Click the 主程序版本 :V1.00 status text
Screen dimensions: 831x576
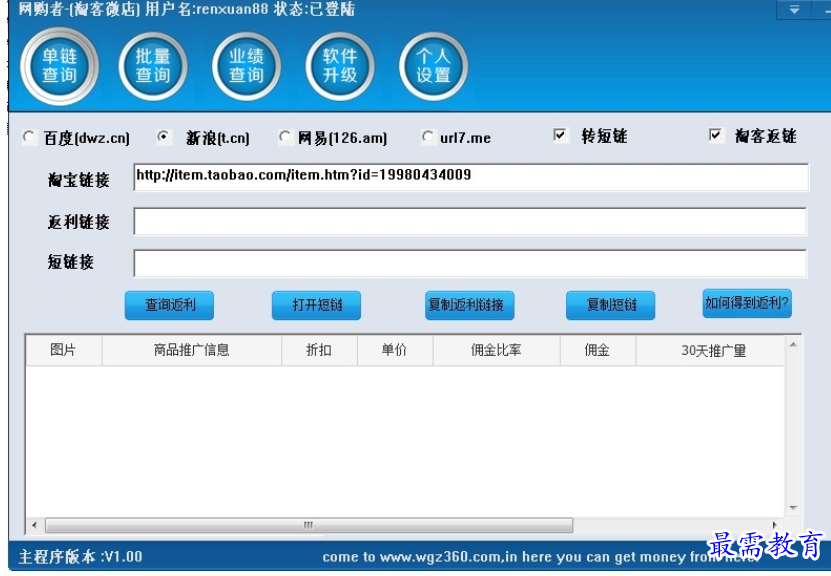pyautogui.click(x=81, y=557)
